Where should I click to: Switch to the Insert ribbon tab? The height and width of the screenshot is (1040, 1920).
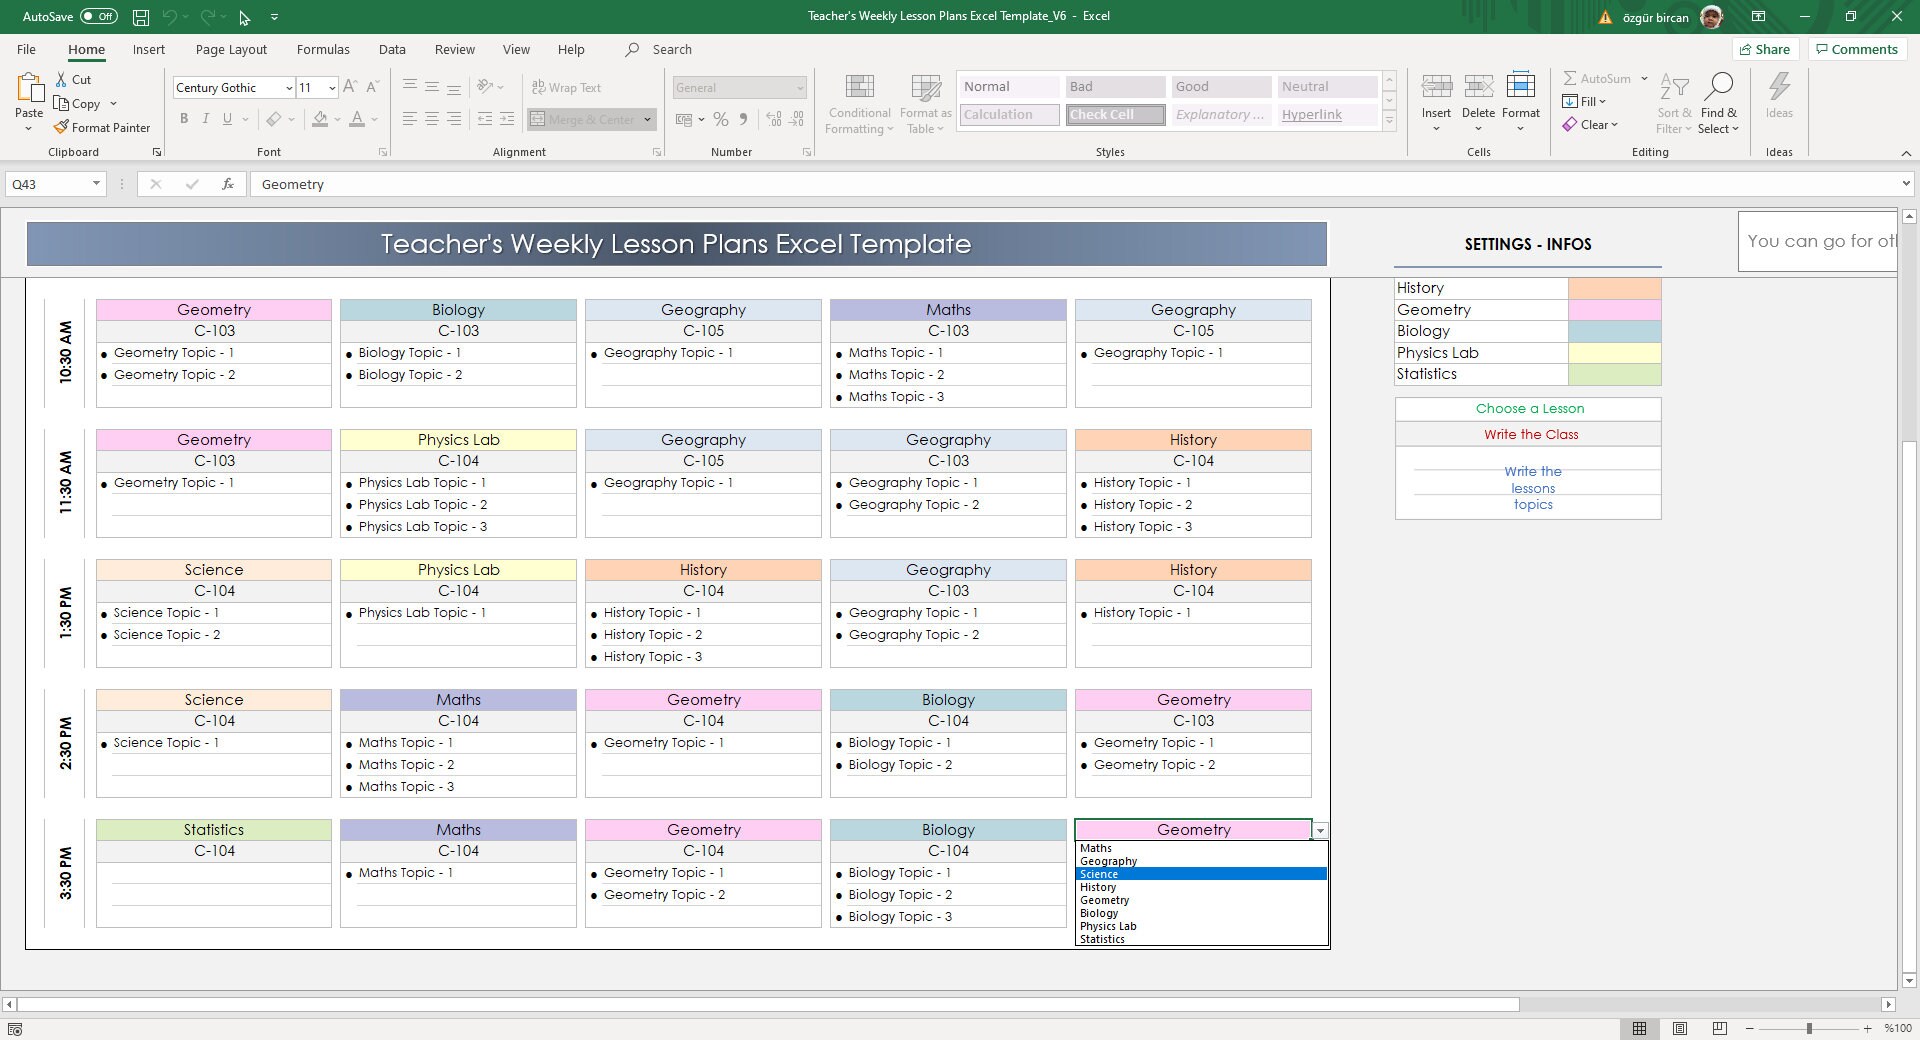(x=148, y=49)
